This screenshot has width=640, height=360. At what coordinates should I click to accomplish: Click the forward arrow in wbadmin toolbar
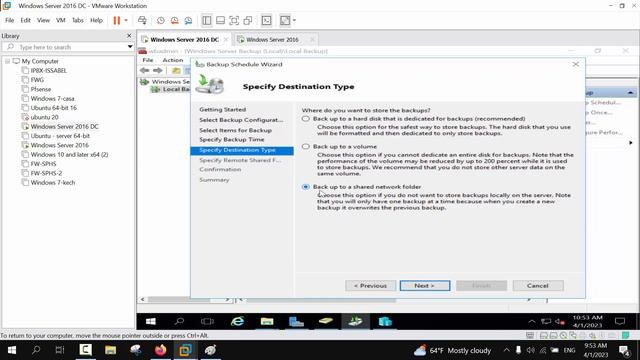click(158, 71)
